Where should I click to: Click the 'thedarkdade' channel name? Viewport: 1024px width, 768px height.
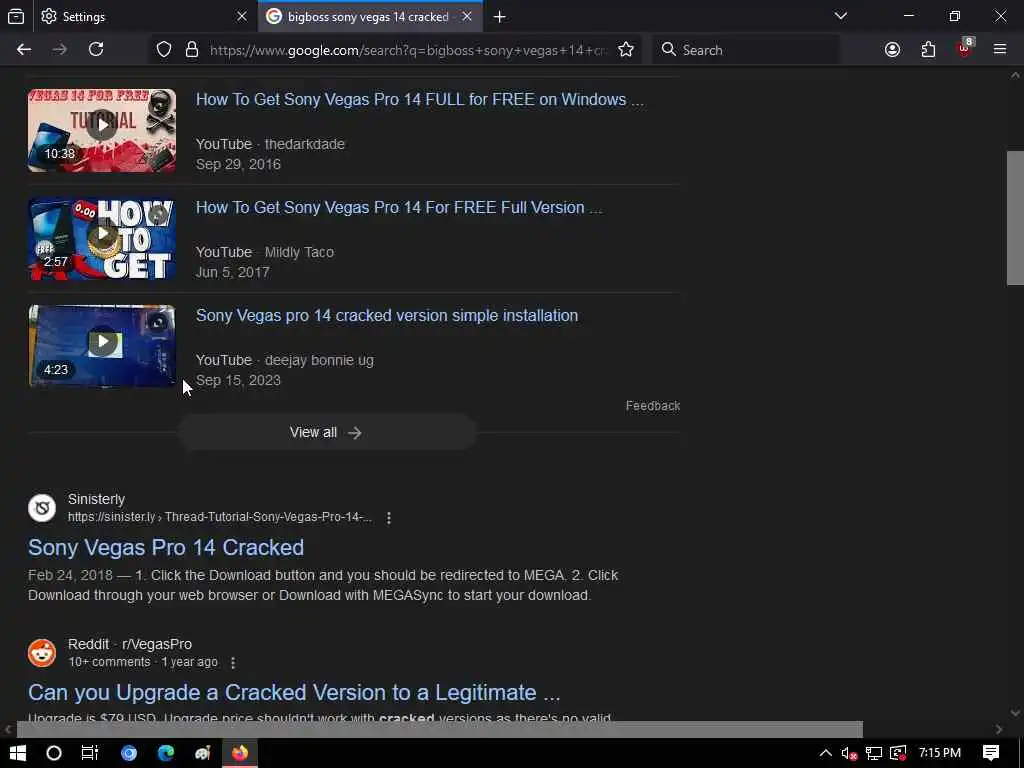(304, 144)
